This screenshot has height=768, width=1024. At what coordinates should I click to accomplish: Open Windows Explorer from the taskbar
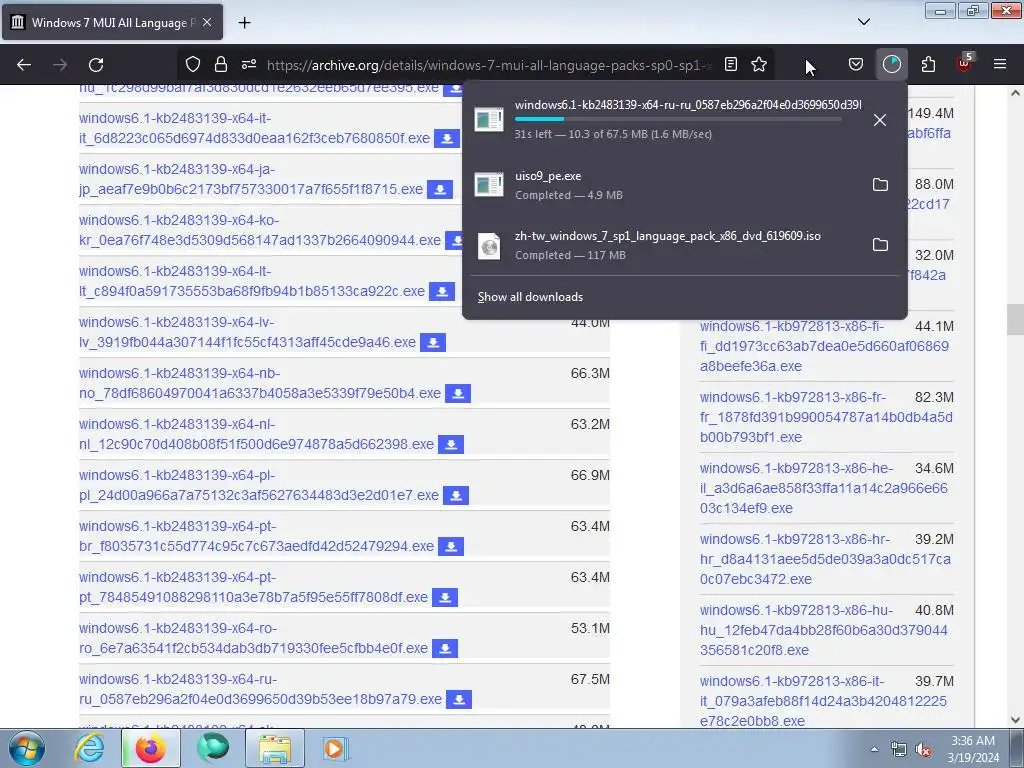click(x=275, y=748)
